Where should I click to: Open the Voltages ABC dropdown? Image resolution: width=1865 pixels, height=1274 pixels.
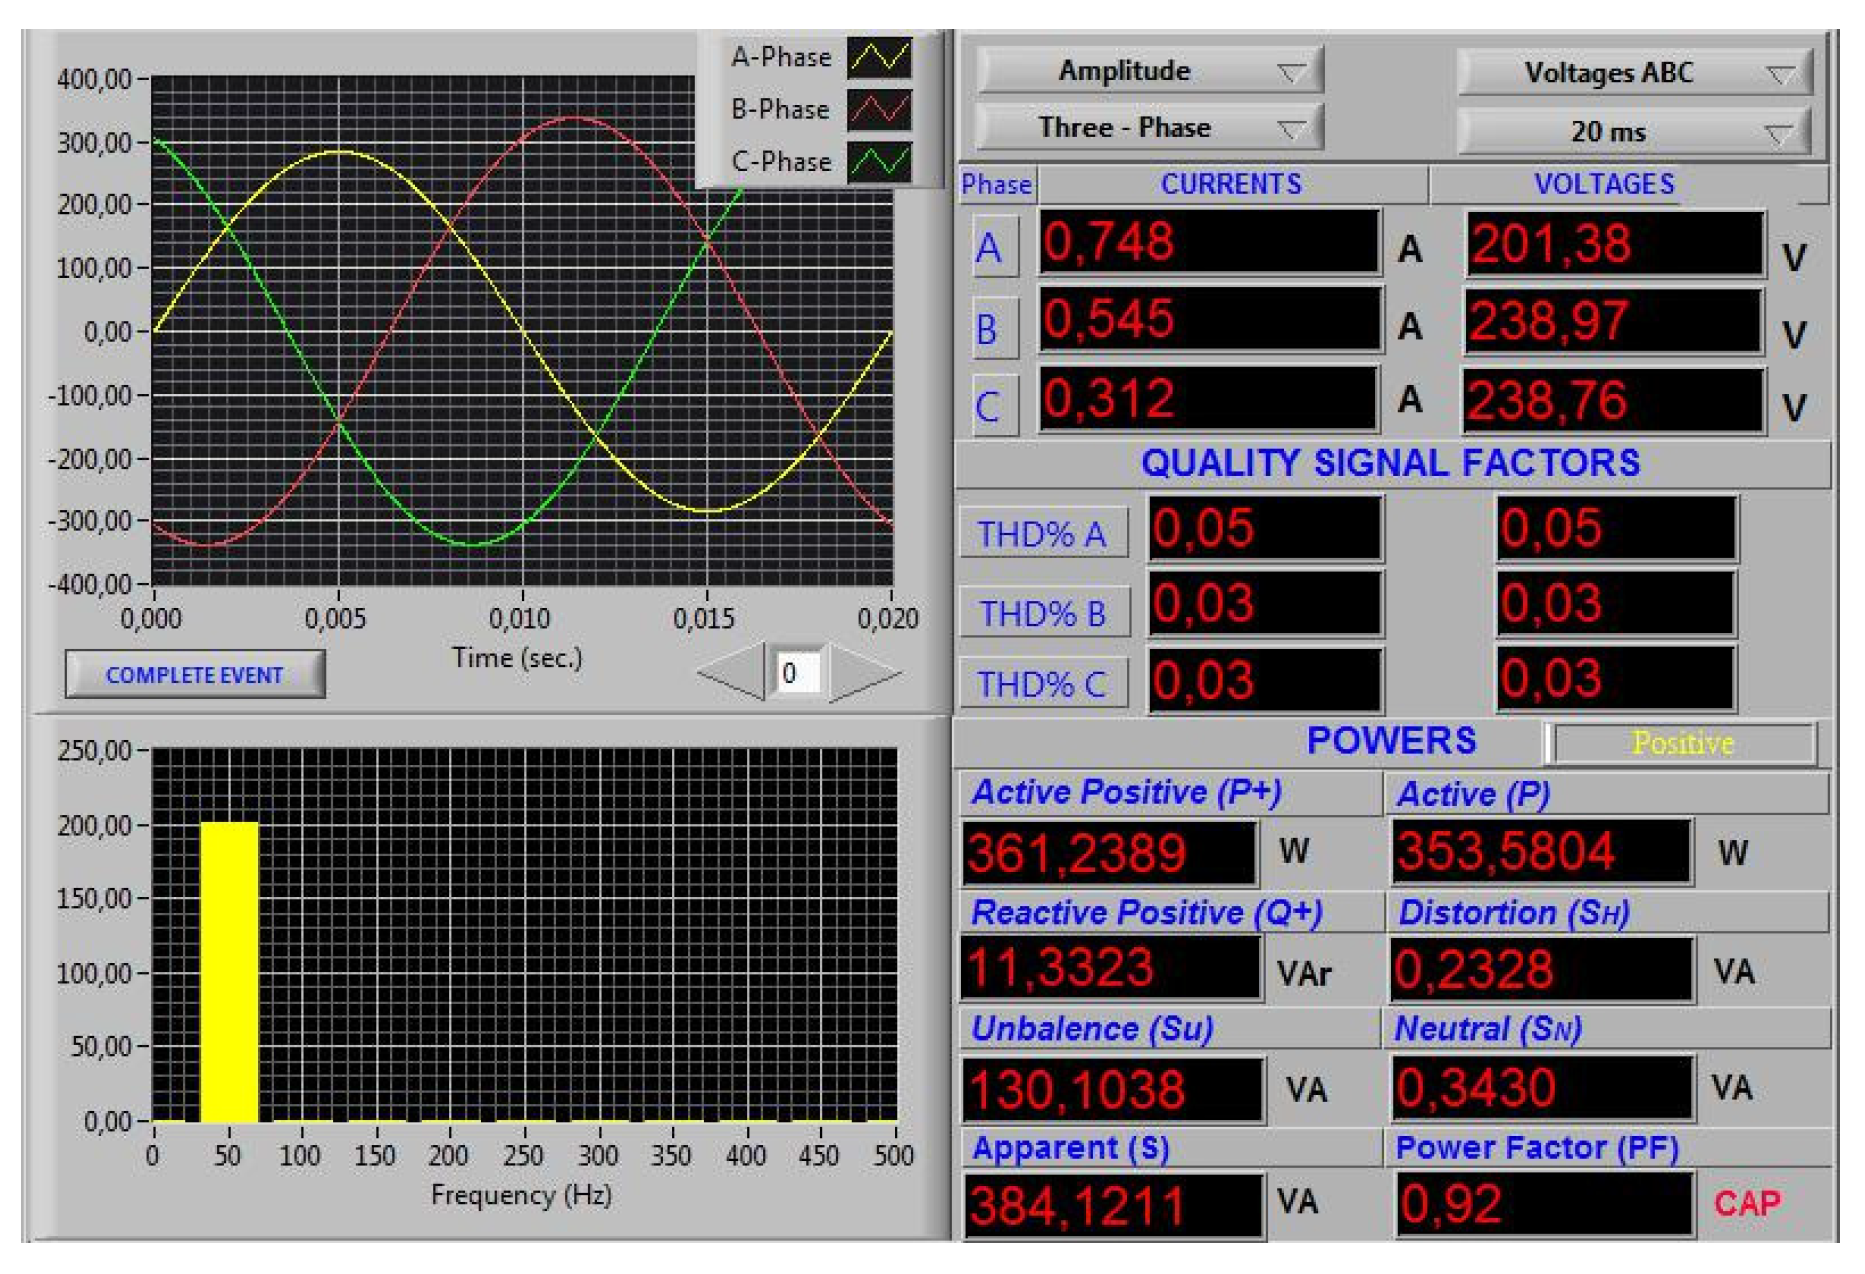coord(1633,73)
